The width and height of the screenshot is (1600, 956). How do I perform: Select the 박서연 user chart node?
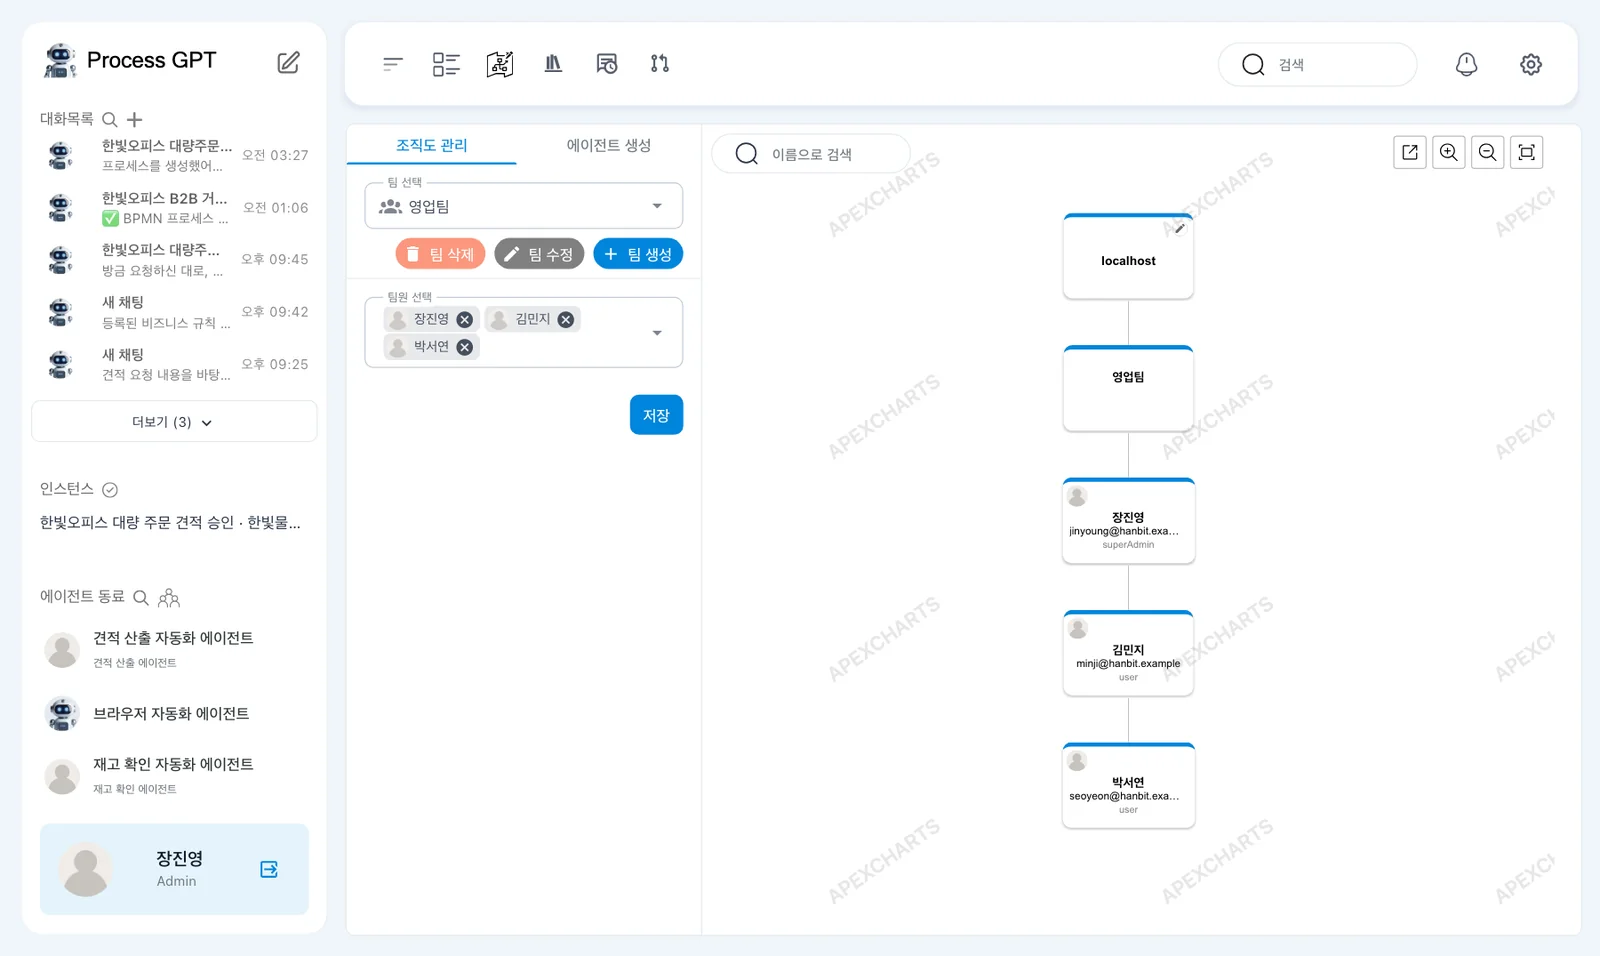[x=1128, y=786]
